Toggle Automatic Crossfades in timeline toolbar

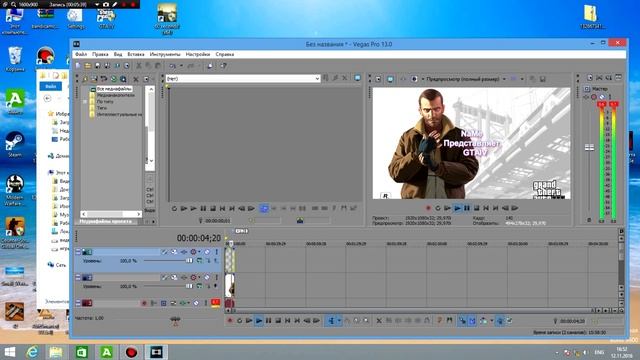472,321
